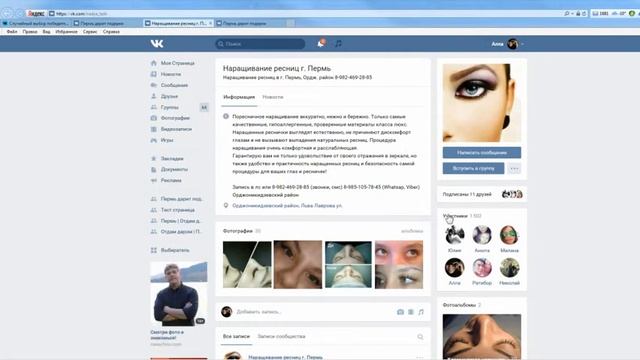Open Игры in the left sidebar

[167, 140]
